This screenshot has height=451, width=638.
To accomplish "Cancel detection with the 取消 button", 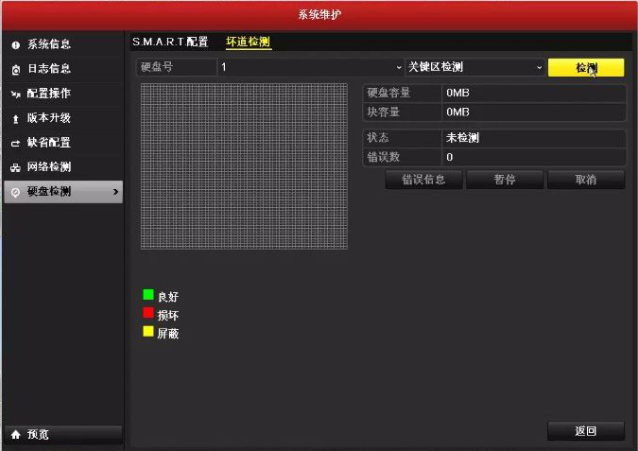I will pyautogui.click(x=585, y=180).
